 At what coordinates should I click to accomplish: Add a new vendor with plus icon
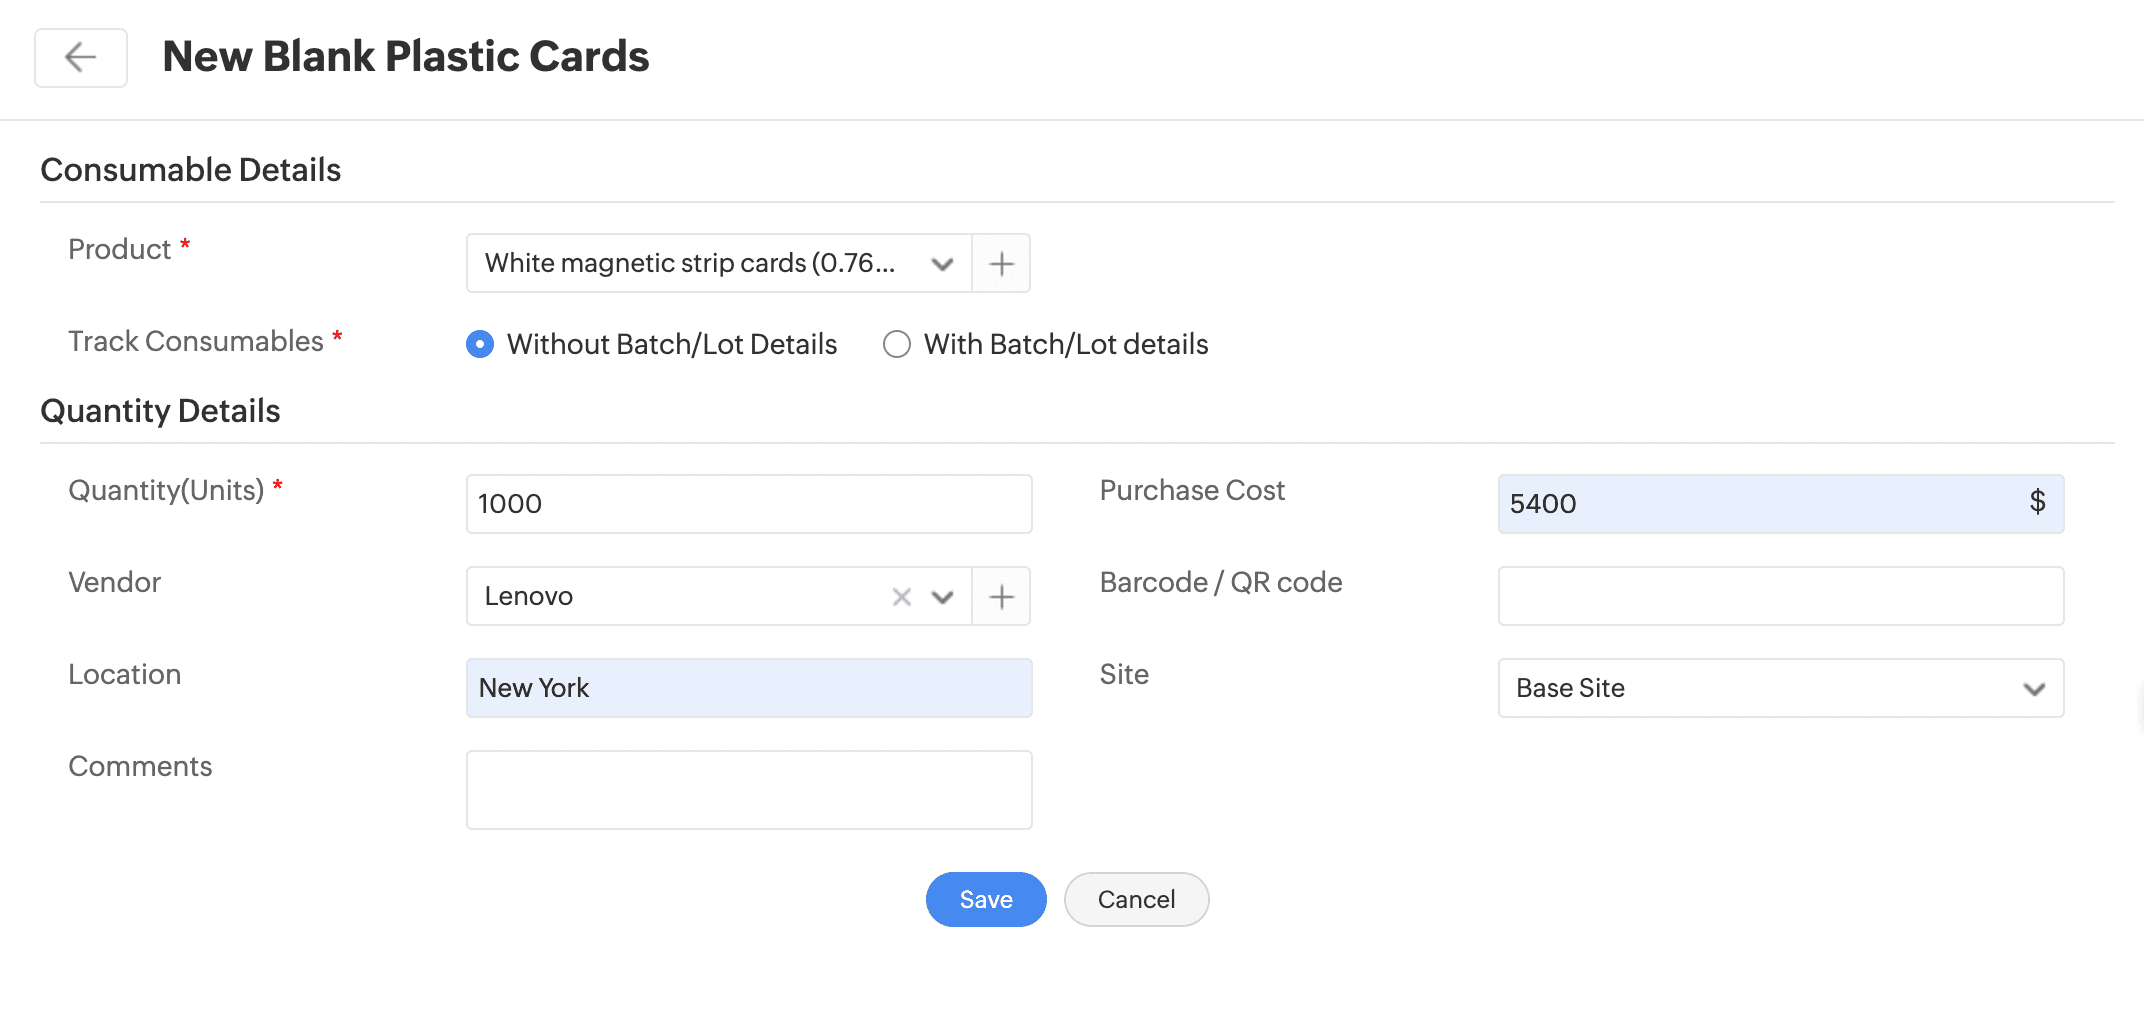coord(1001,597)
